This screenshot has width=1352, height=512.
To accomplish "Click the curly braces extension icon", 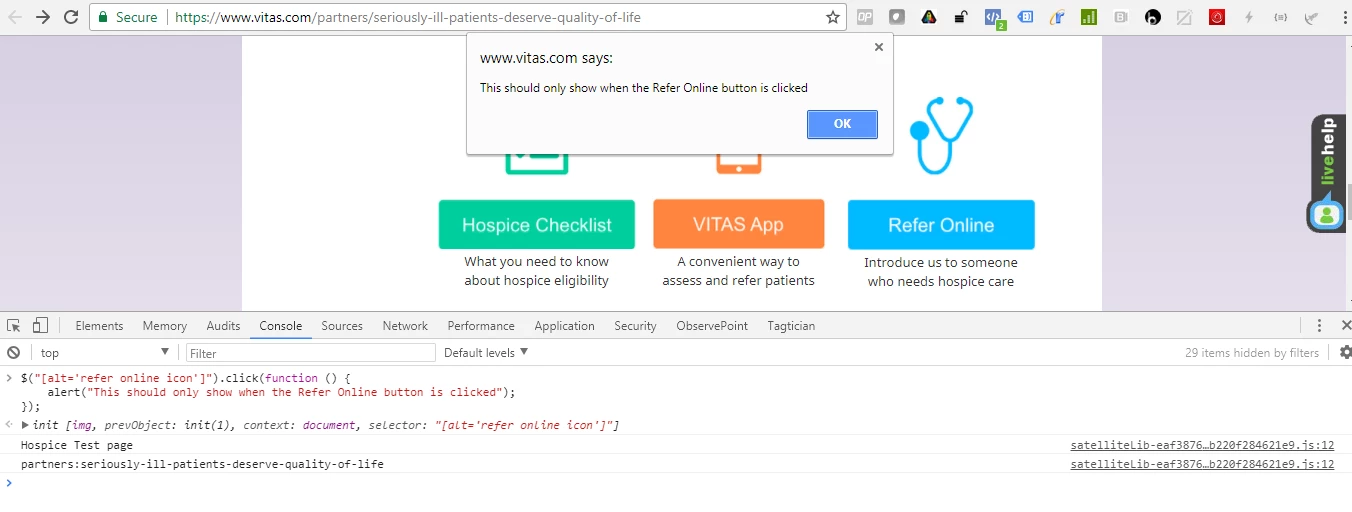I will pyautogui.click(x=1281, y=17).
